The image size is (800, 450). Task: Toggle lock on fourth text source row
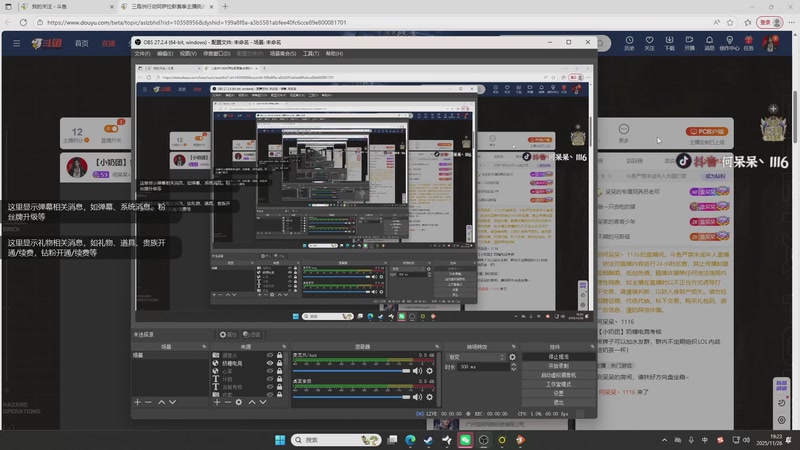pos(279,379)
